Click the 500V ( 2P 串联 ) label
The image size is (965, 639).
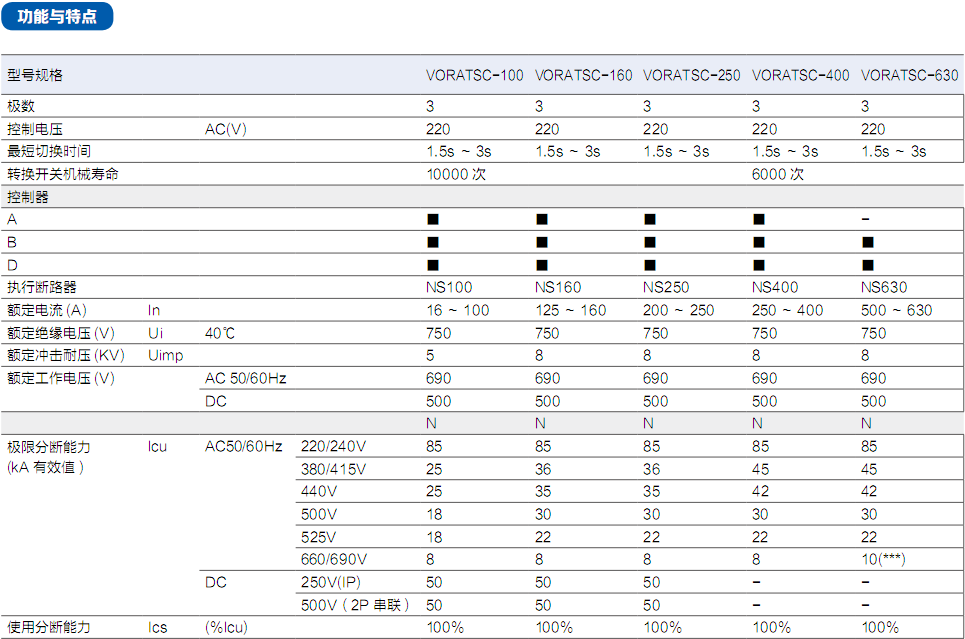coord(355,605)
